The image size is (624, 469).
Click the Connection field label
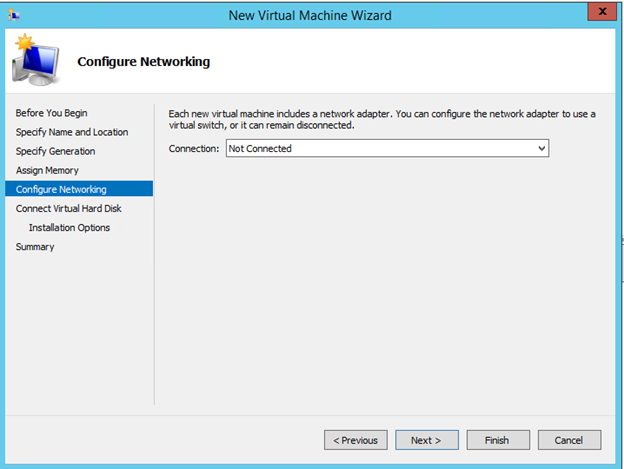tap(193, 148)
